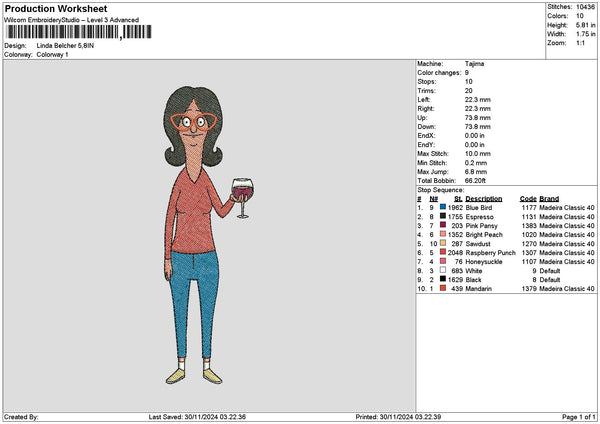
Task: Click the 'Code' column header
Action: [x=528, y=199]
